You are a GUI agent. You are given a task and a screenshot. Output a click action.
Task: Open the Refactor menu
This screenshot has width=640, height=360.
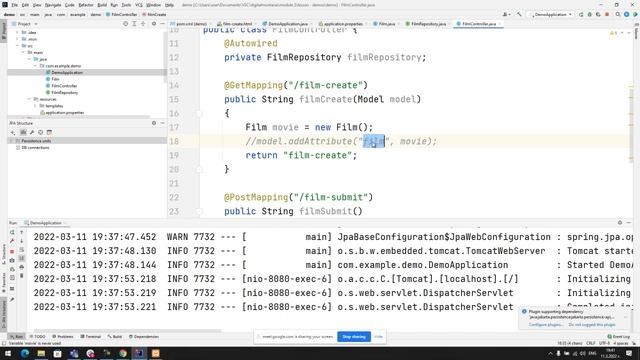click(86, 5)
